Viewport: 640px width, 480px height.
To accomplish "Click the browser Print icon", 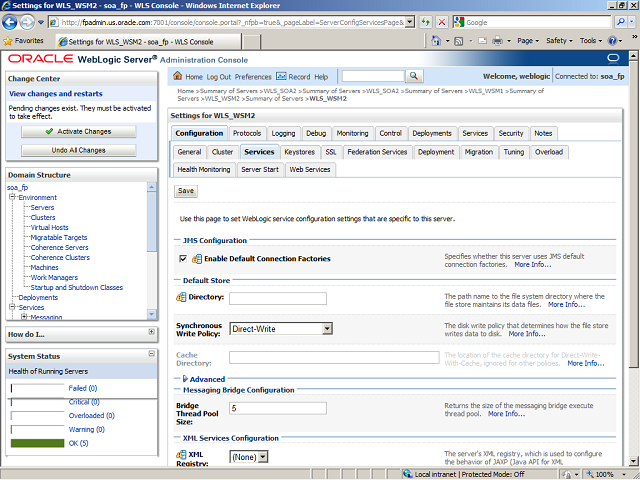I will (503, 41).
